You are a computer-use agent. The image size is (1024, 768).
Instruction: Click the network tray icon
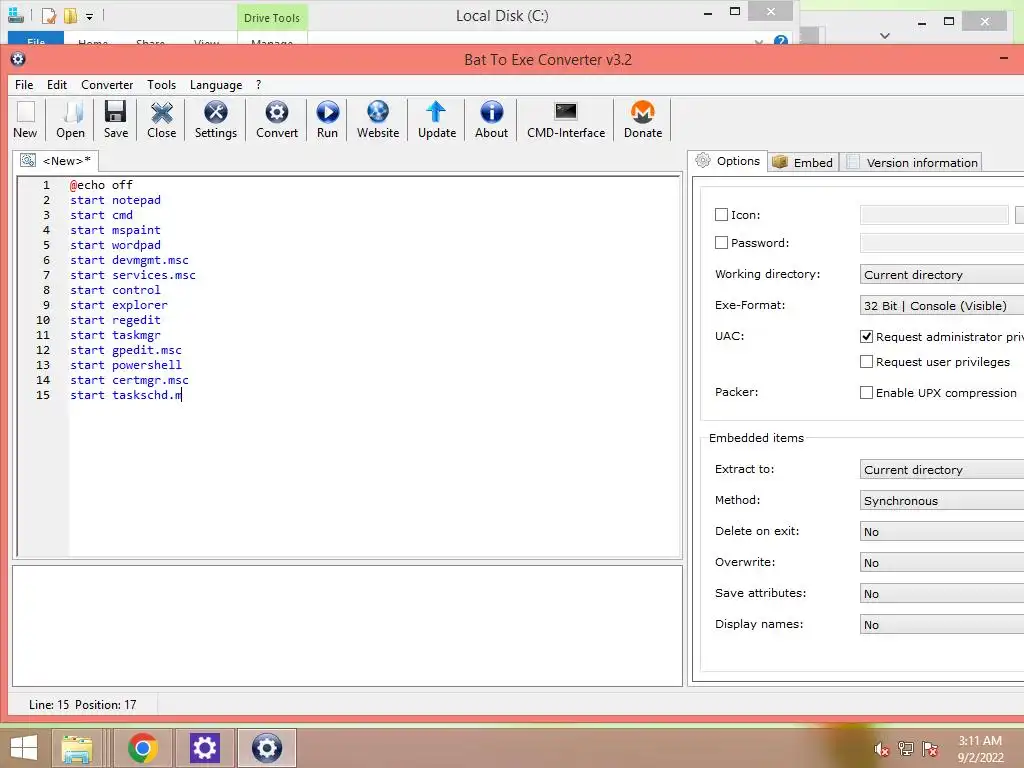point(906,749)
